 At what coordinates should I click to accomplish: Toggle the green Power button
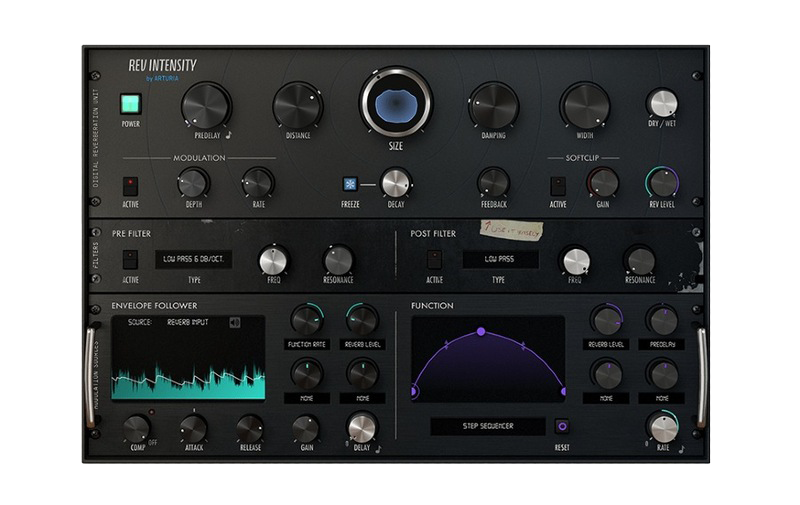130,104
